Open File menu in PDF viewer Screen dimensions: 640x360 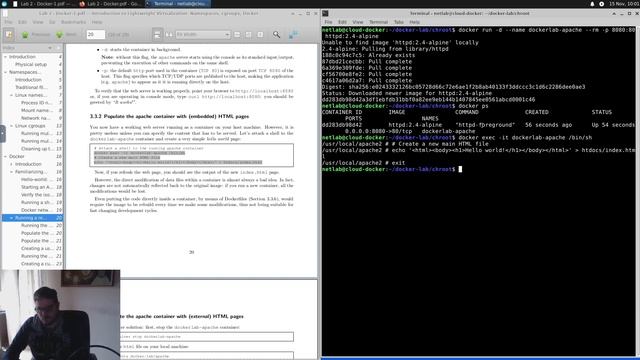(9, 22)
